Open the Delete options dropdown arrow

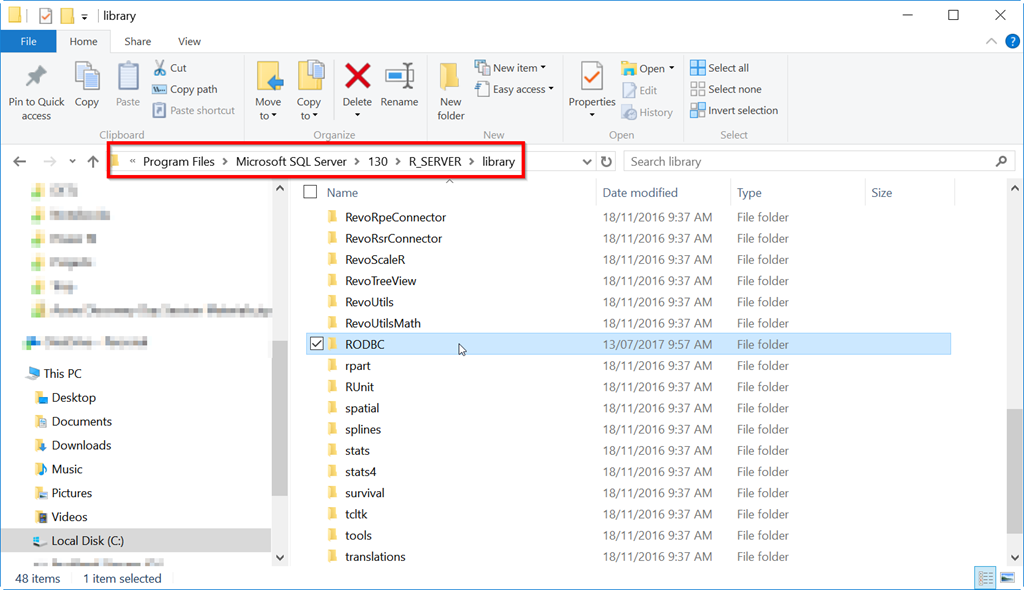357,116
